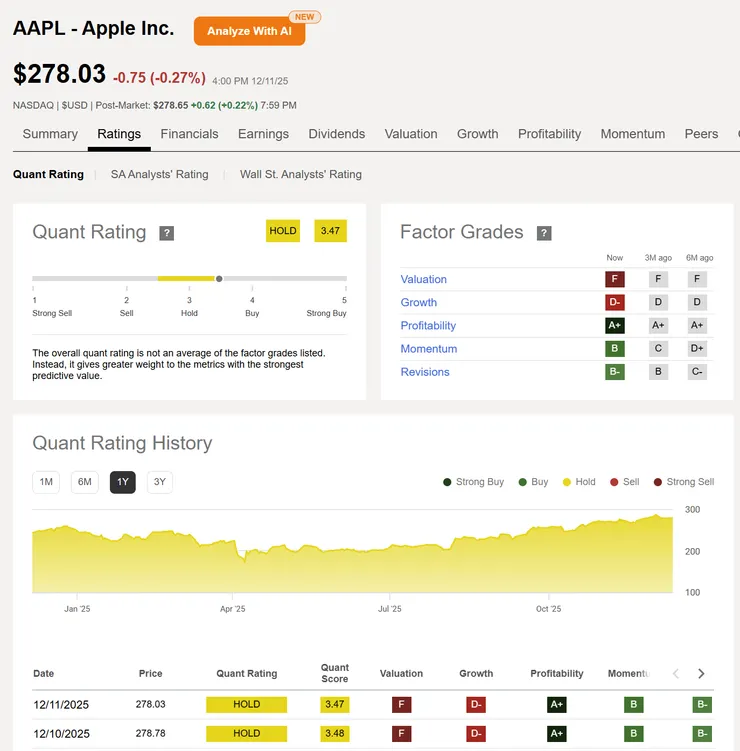This screenshot has width=740, height=751.
Task: Click the quant rating history price chart
Action: 353,553
